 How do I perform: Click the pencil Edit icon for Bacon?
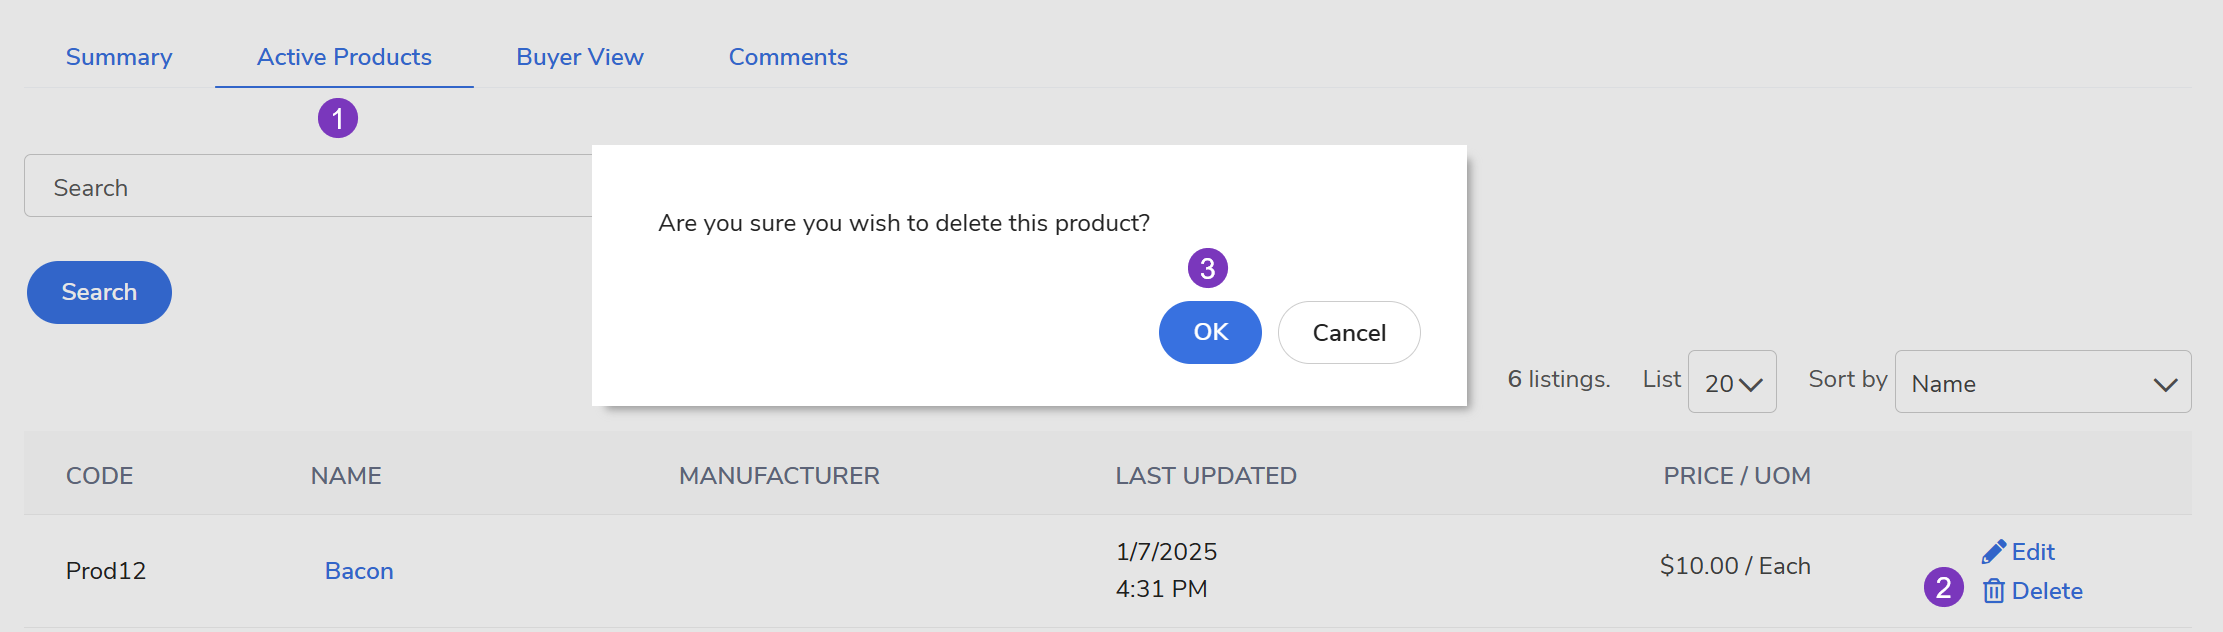1993,552
